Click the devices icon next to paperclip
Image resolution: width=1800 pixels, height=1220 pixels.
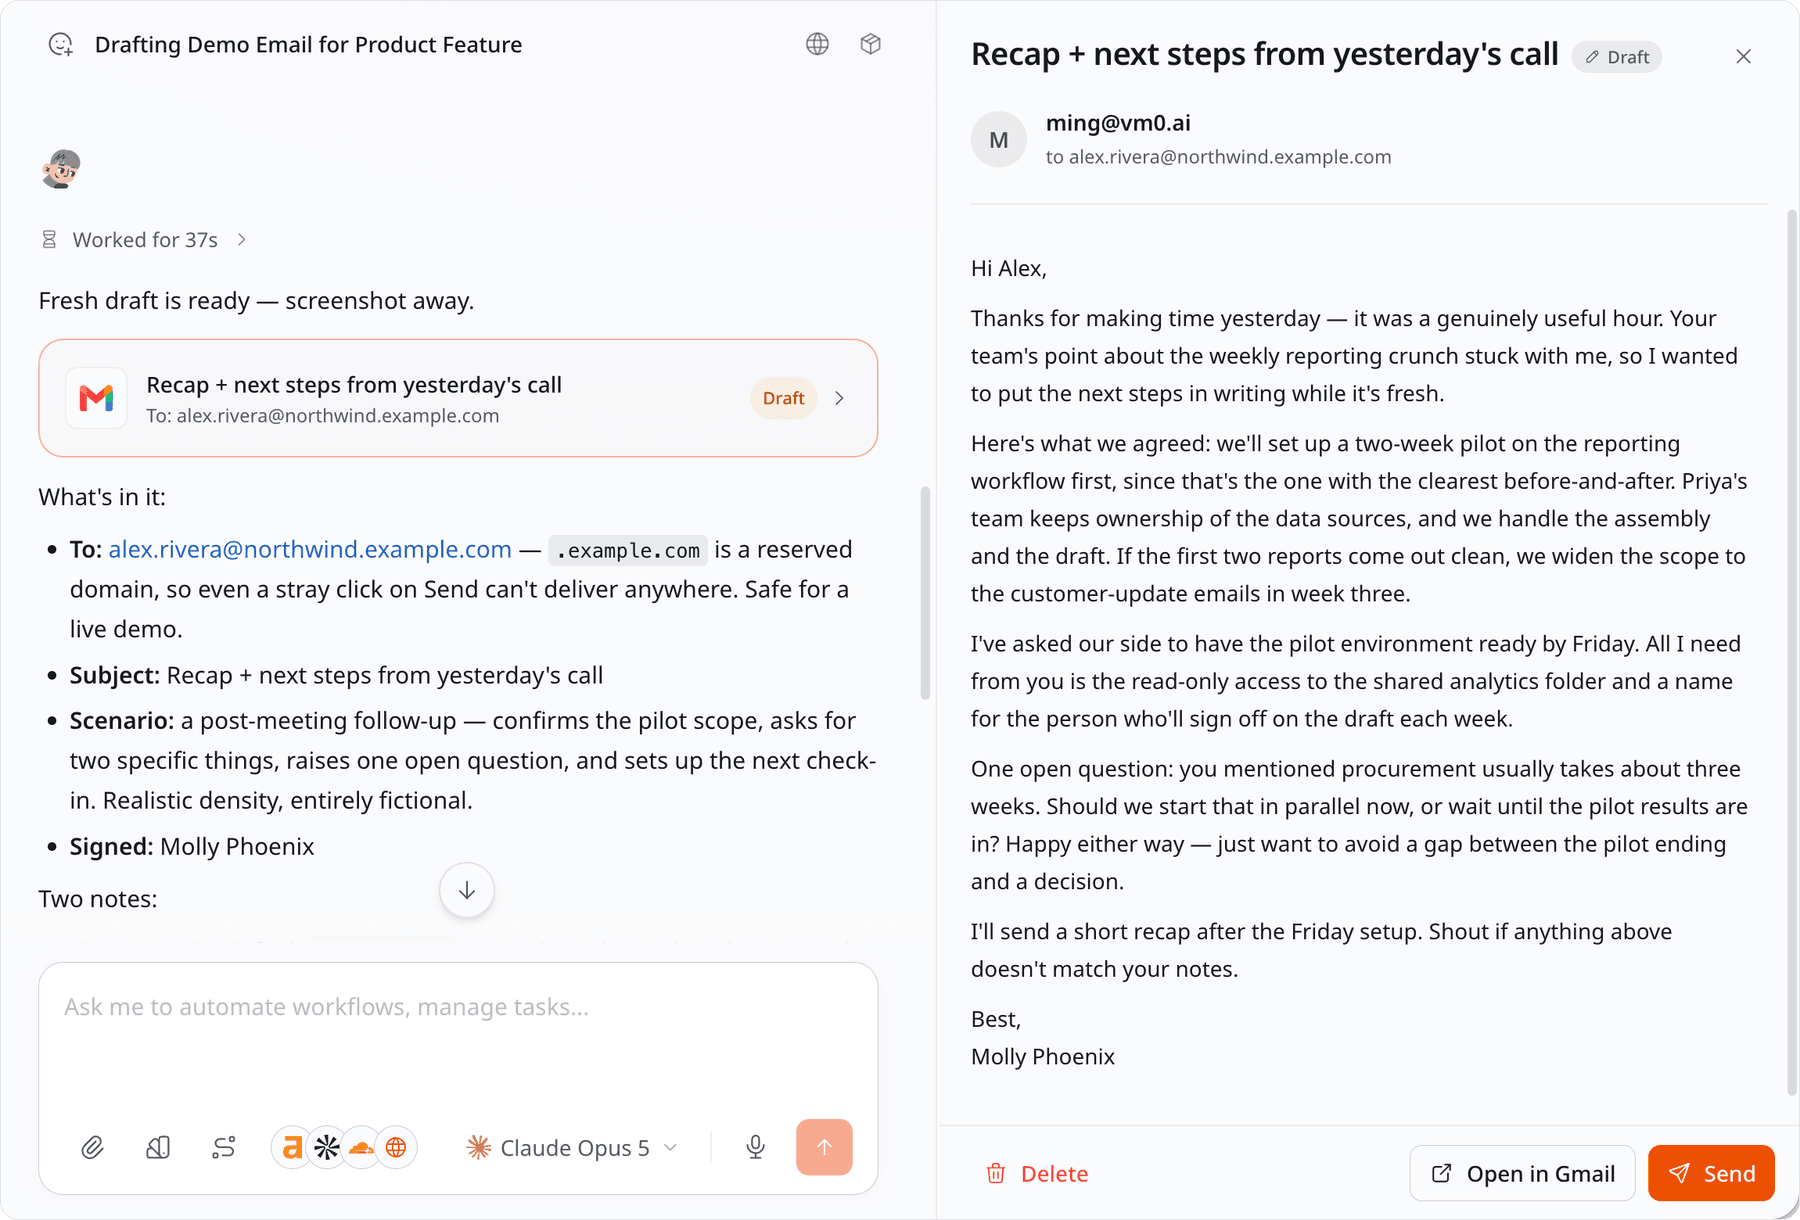(158, 1147)
